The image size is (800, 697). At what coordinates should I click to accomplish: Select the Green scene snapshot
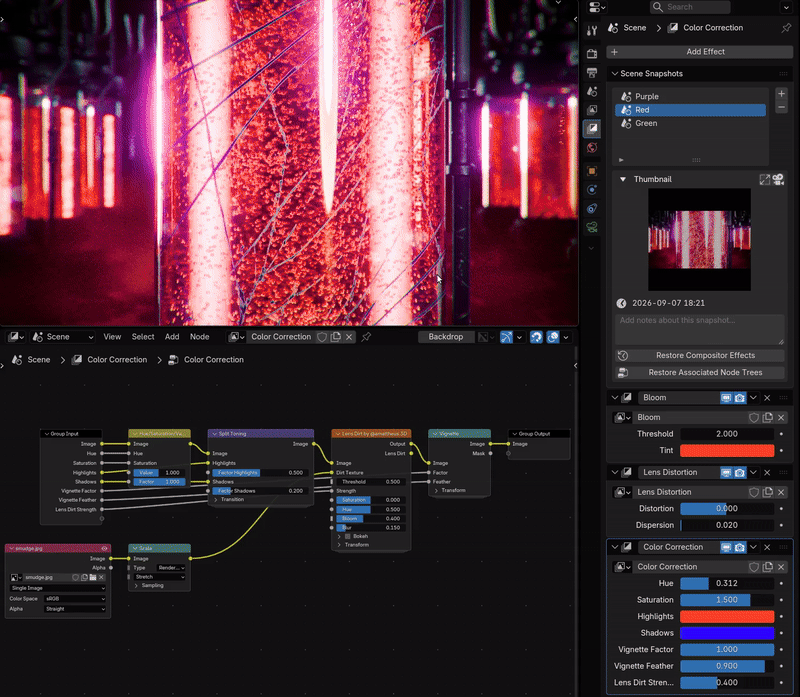[x=690, y=123]
